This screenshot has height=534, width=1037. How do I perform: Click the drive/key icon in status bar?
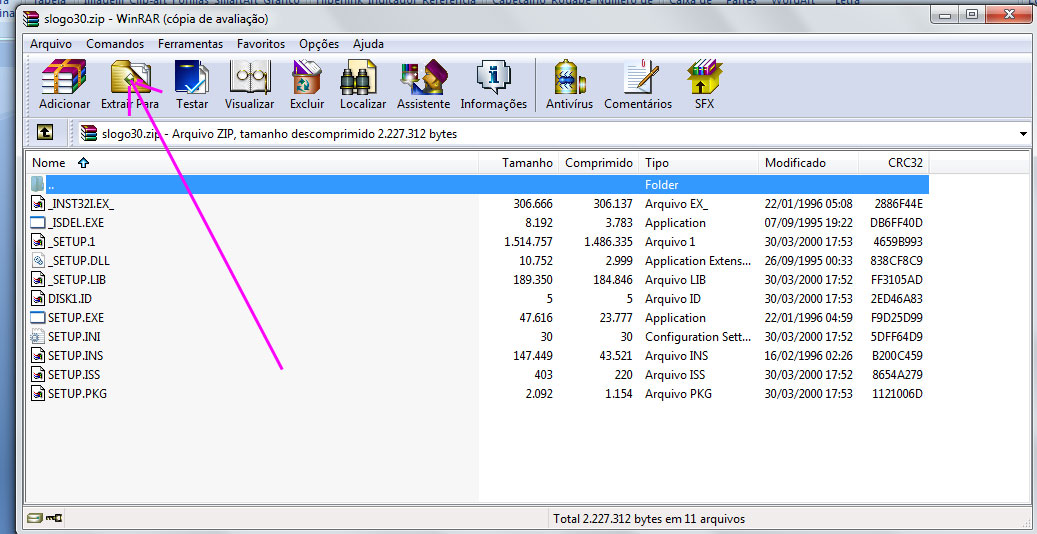pos(46,518)
